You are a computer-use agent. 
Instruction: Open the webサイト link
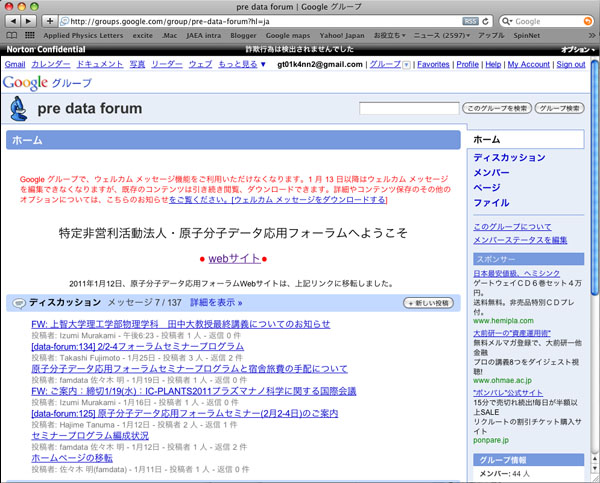234,259
